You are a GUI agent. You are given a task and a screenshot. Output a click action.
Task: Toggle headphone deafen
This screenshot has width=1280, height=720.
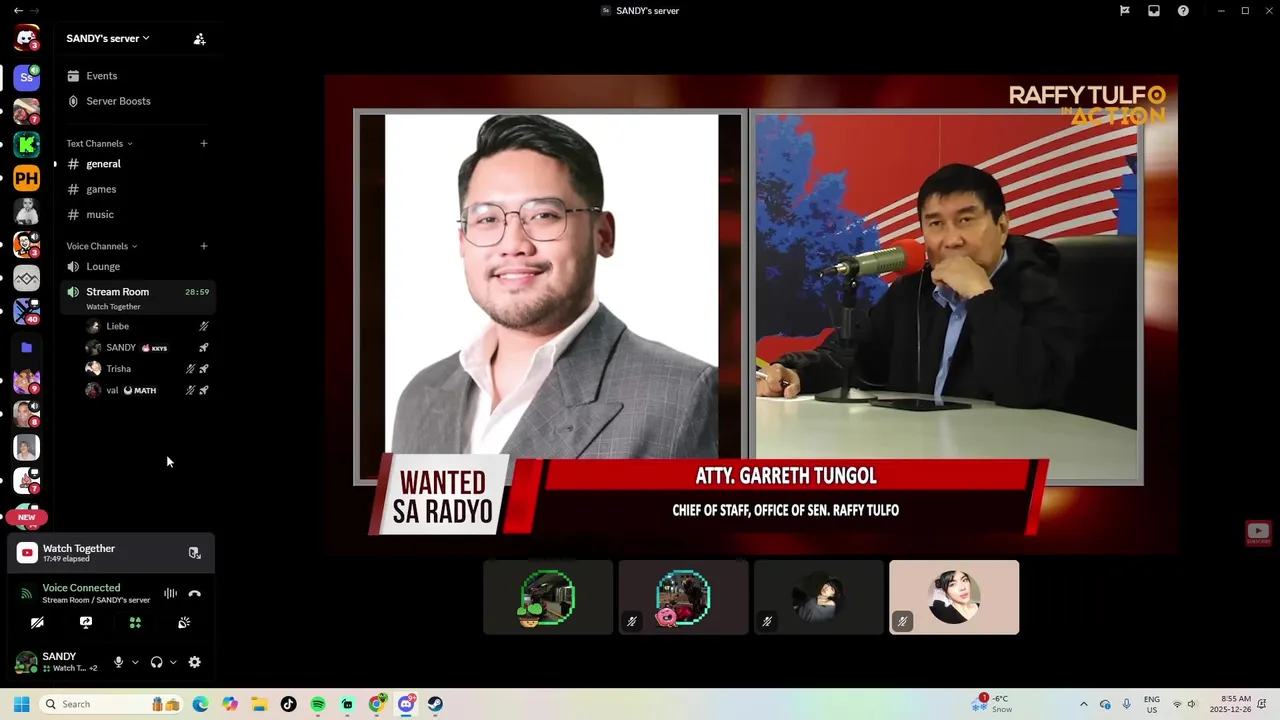tap(156, 662)
